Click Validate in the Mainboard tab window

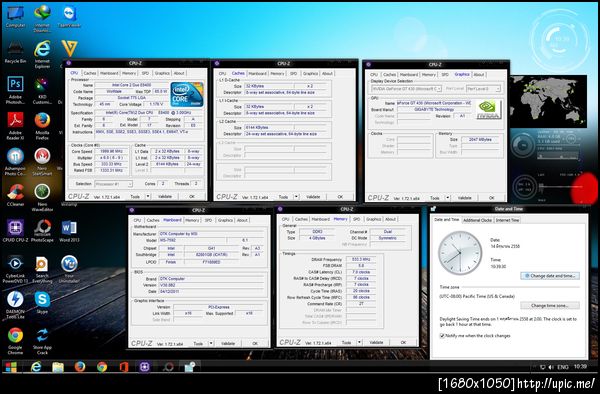tap(228, 344)
